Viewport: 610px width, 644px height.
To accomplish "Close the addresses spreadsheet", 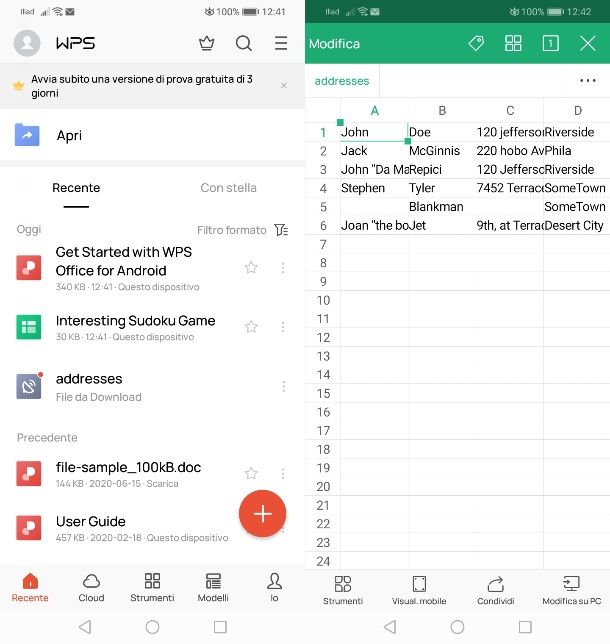I will (588, 43).
